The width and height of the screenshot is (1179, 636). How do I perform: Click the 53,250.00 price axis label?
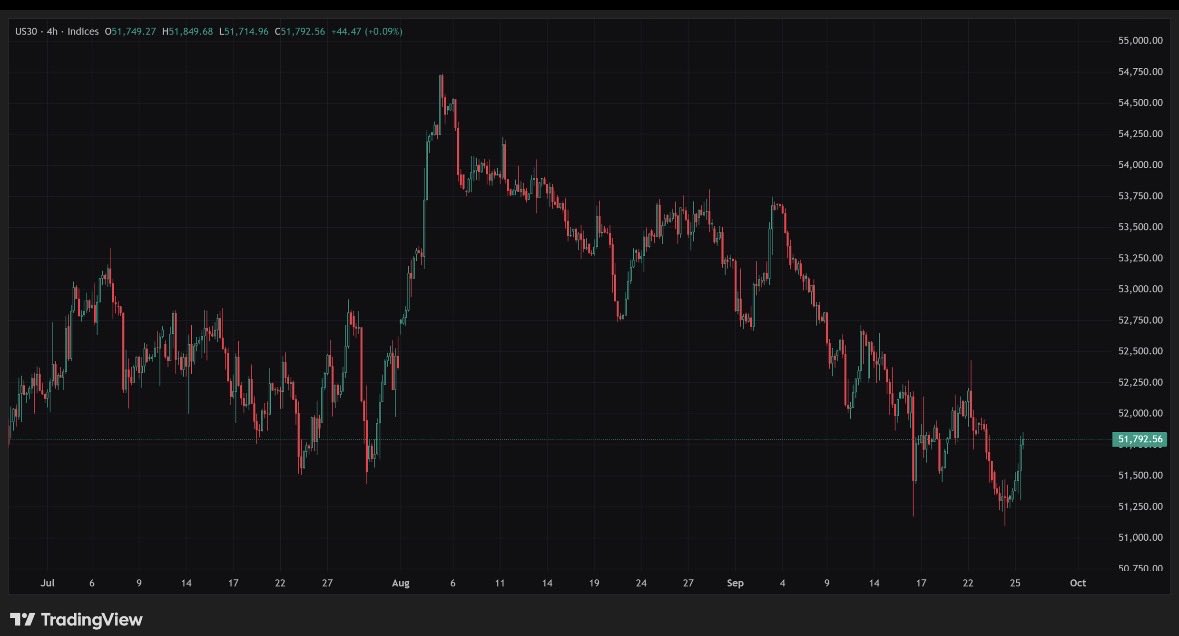point(1141,258)
